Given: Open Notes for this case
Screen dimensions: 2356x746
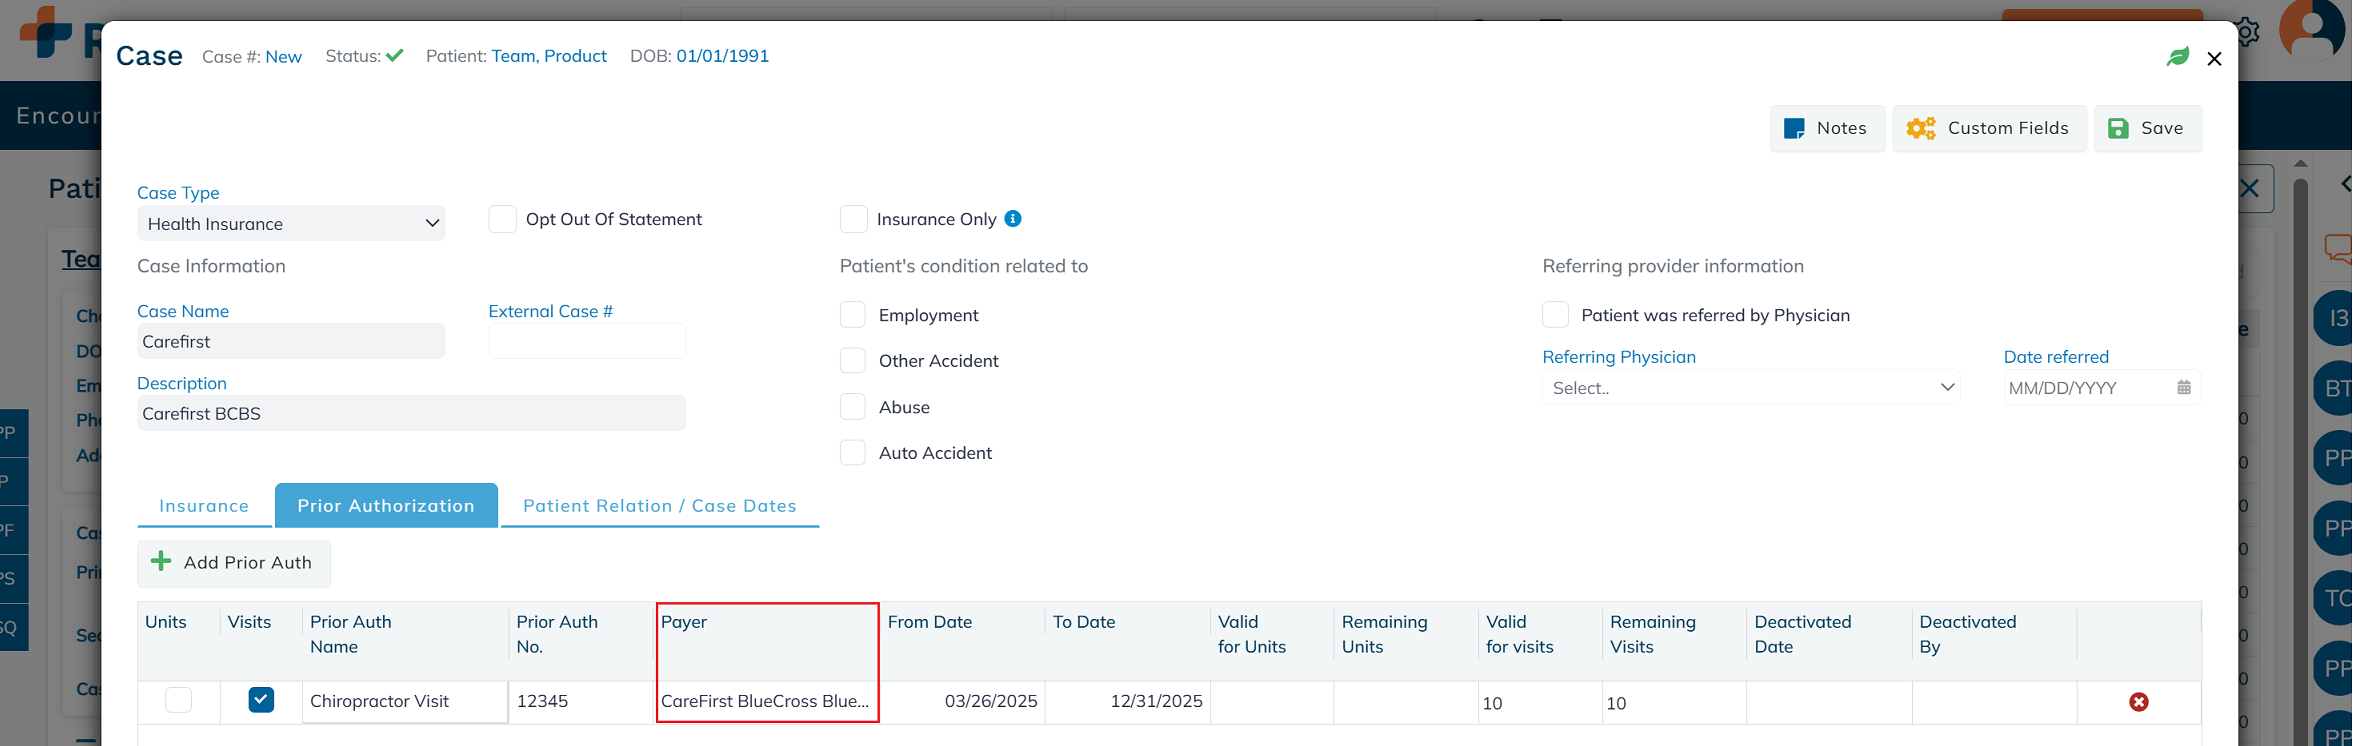Looking at the screenshot, I should [1826, 128].
